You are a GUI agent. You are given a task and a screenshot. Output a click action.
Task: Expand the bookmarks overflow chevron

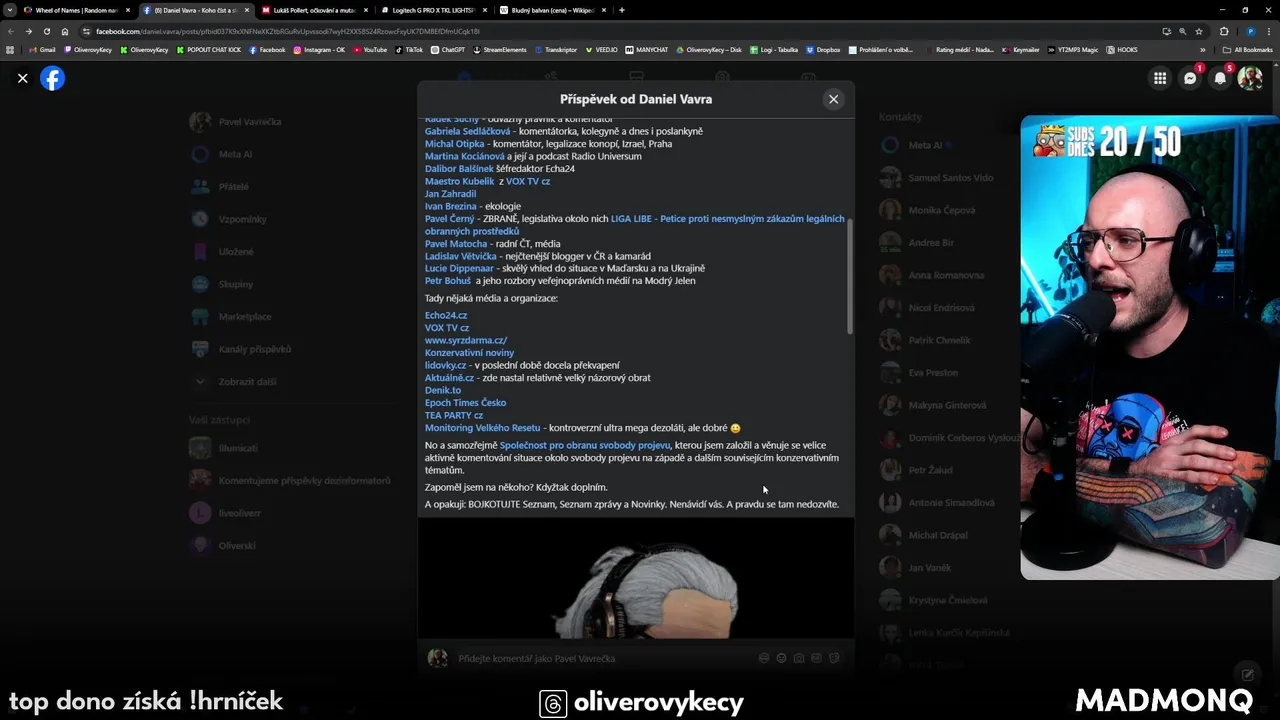1203,50
